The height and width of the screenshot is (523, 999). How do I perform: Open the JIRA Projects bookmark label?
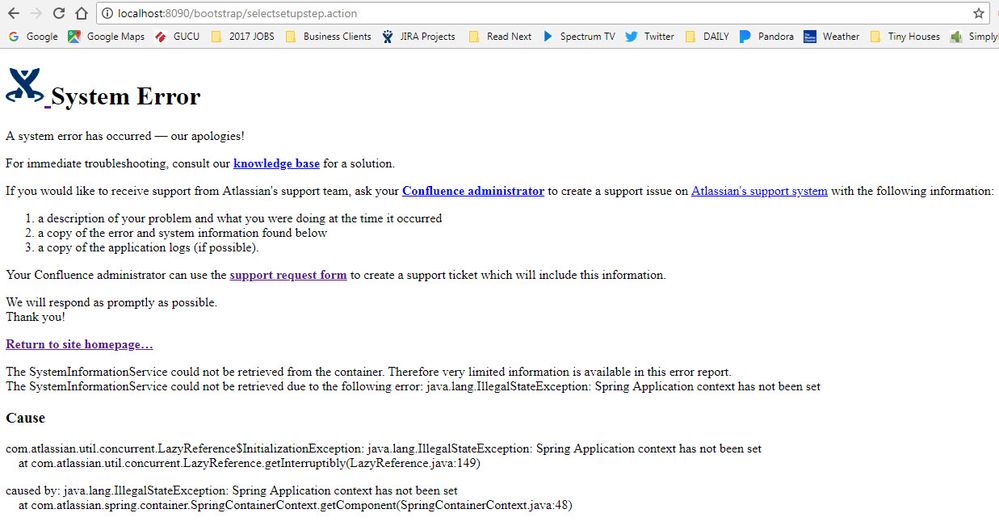(428, 36)
